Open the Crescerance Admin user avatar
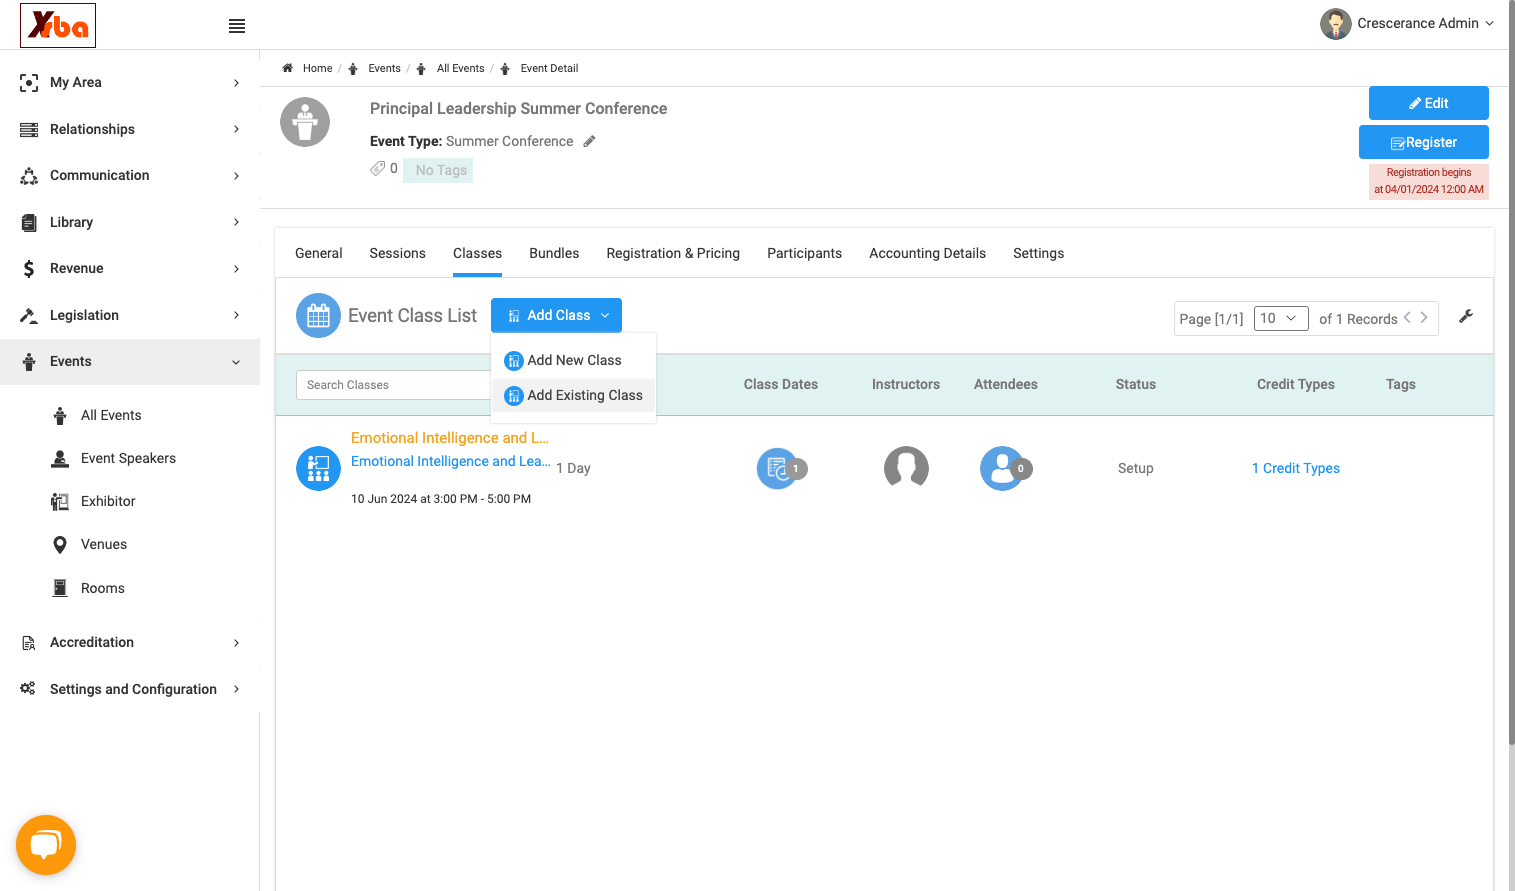The image size is (1515, 891). [x=1335, y=24]
